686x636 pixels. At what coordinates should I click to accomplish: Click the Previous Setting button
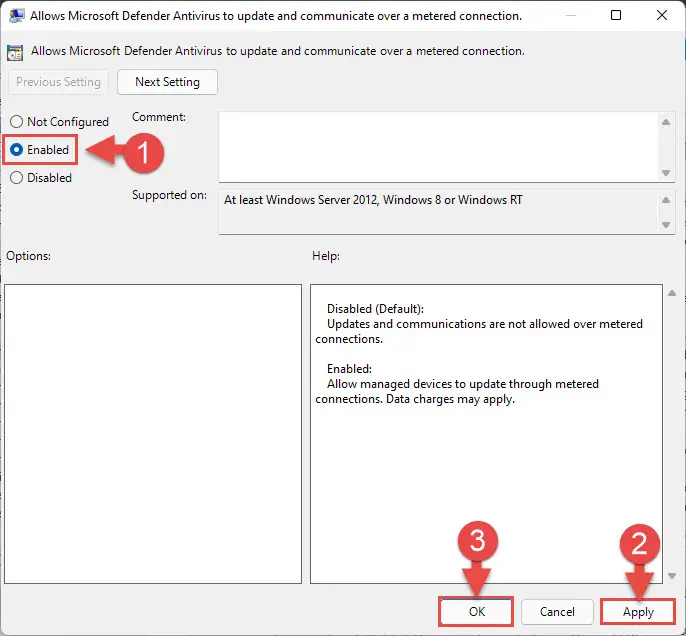click(58, 82)
